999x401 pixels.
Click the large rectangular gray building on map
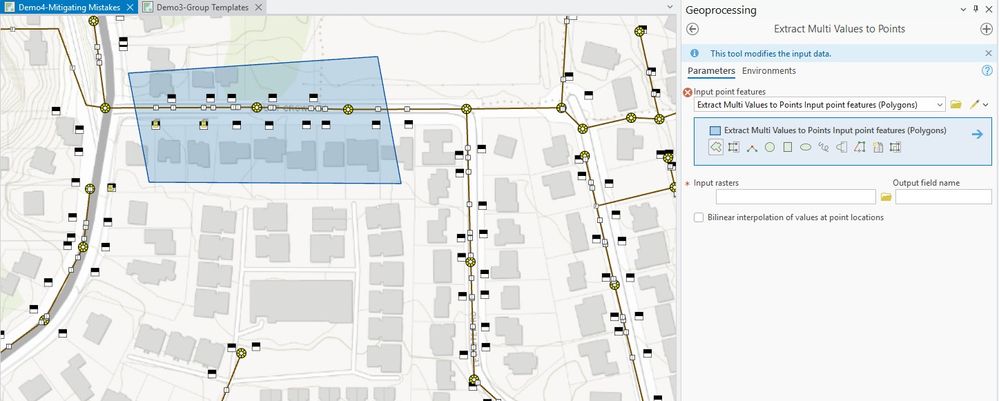[x=301, y=301]
